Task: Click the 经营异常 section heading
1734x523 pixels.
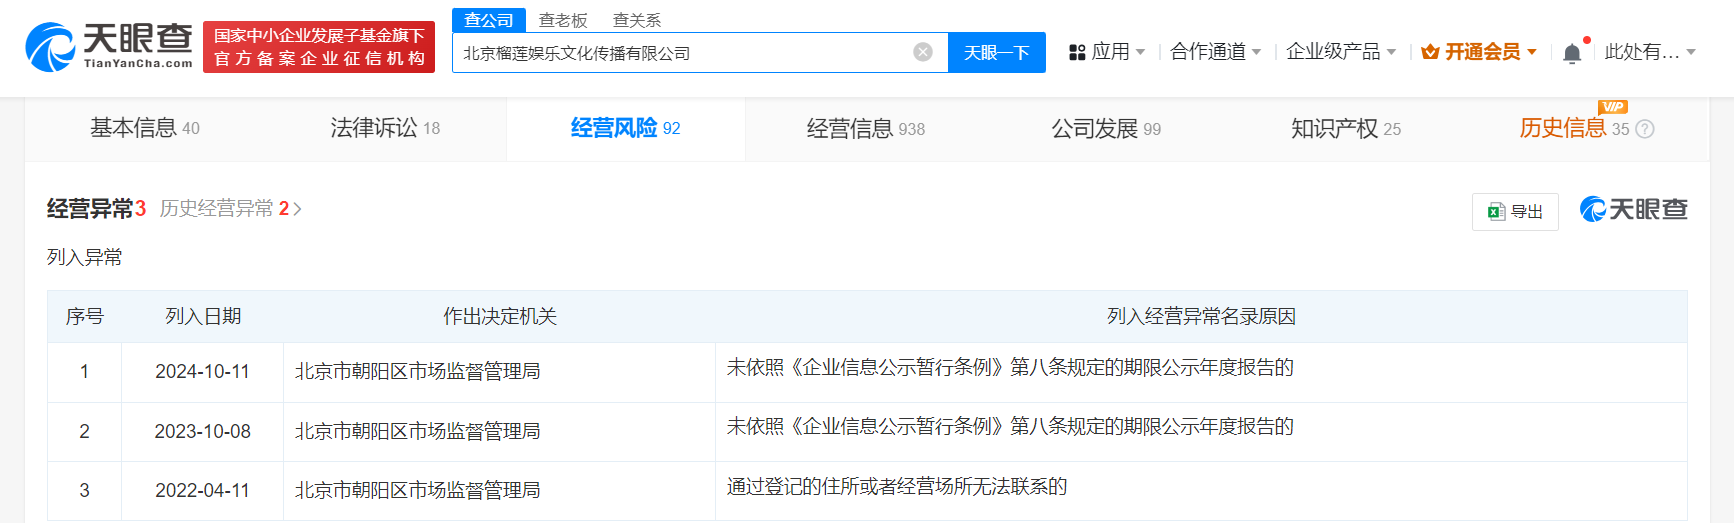Action: tap(97, 208)
